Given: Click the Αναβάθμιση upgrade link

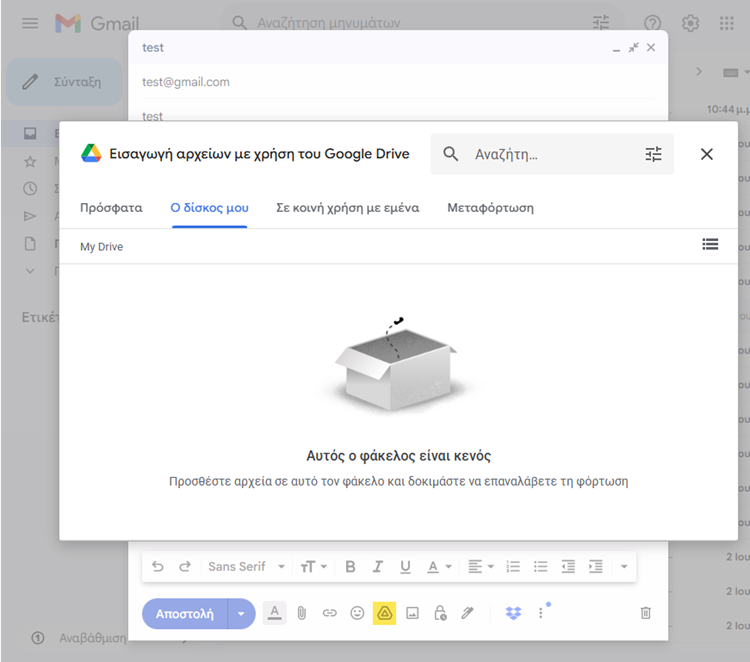Looking at the screenshot, I should pos(93,638).
